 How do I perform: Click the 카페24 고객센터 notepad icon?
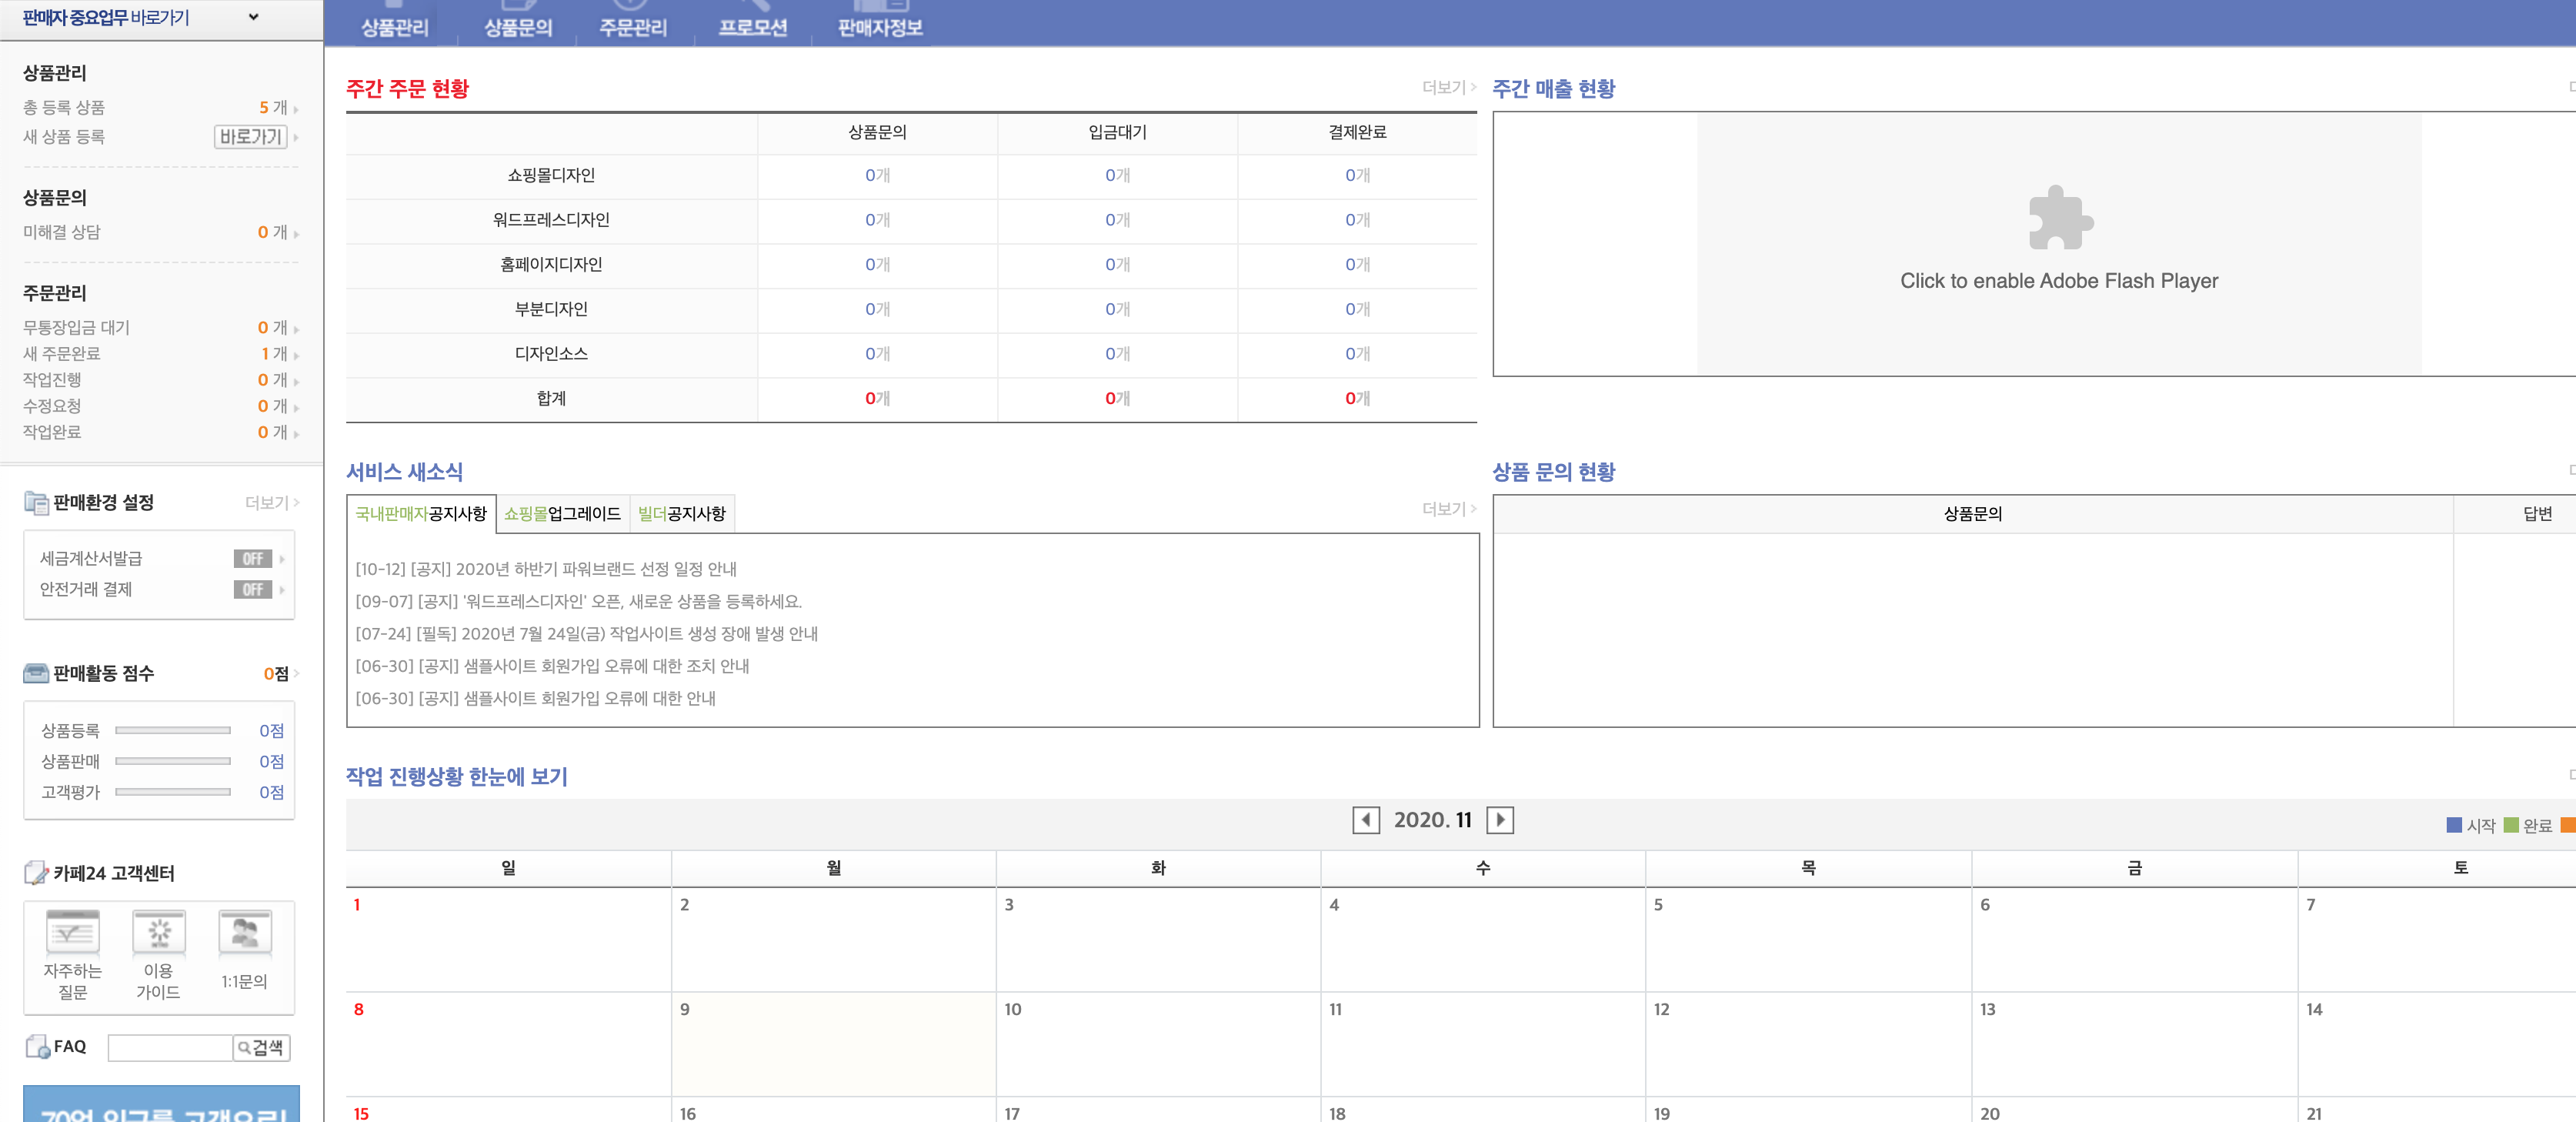(36, 873)
